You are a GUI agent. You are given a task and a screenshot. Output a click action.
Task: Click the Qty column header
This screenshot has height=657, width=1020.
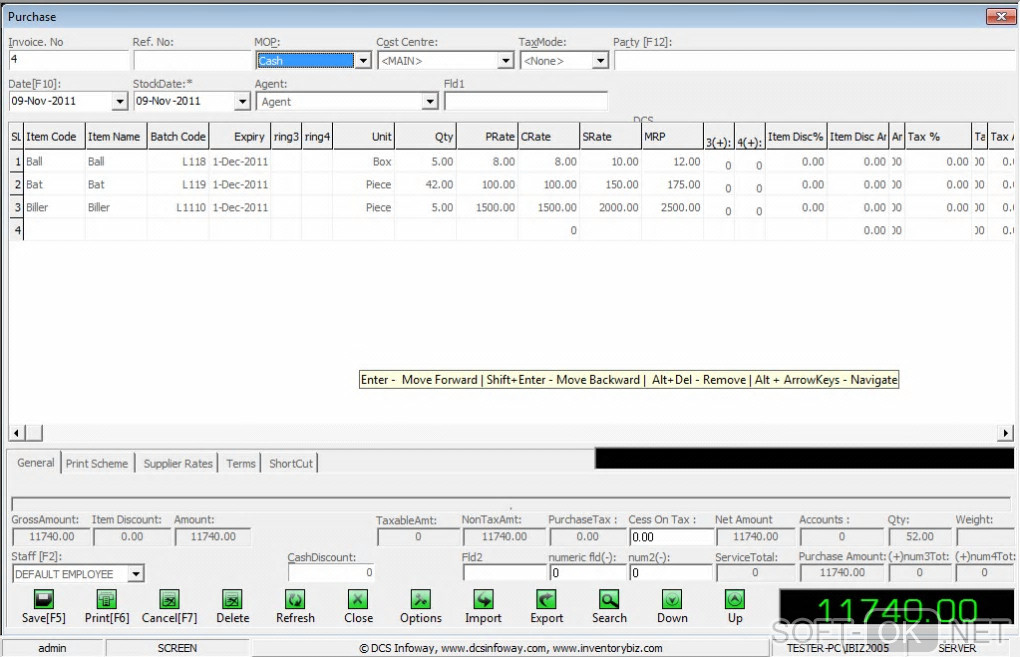coord(425,137)
